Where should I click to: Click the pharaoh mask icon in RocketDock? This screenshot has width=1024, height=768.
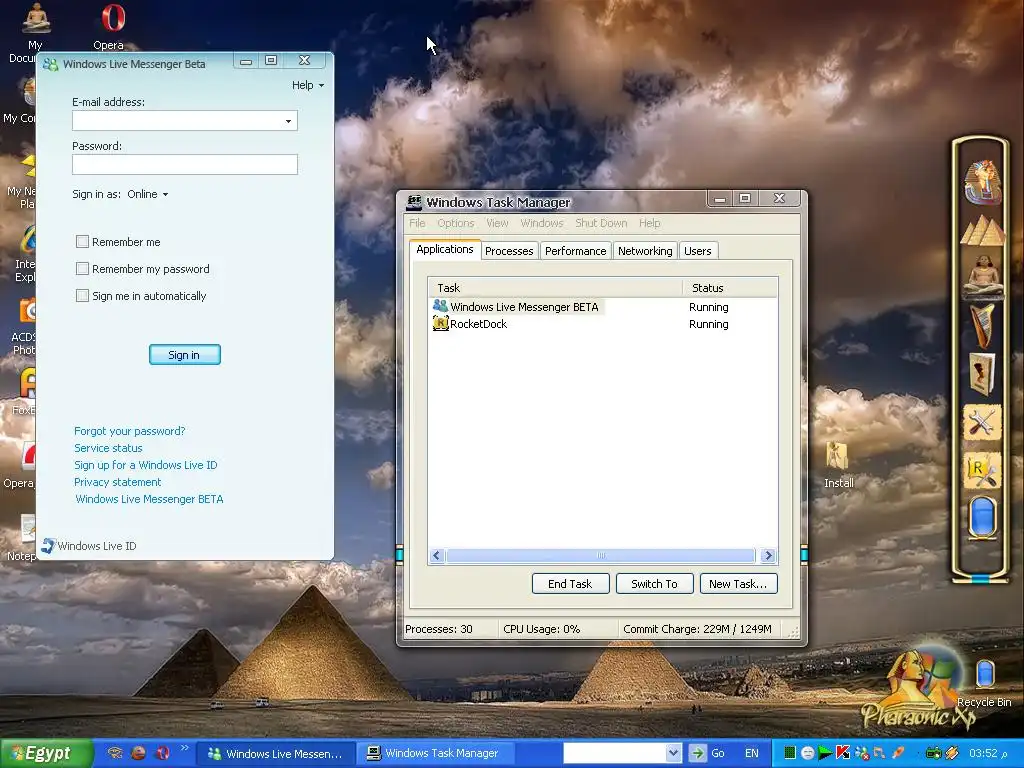click(x=982, y=183)
